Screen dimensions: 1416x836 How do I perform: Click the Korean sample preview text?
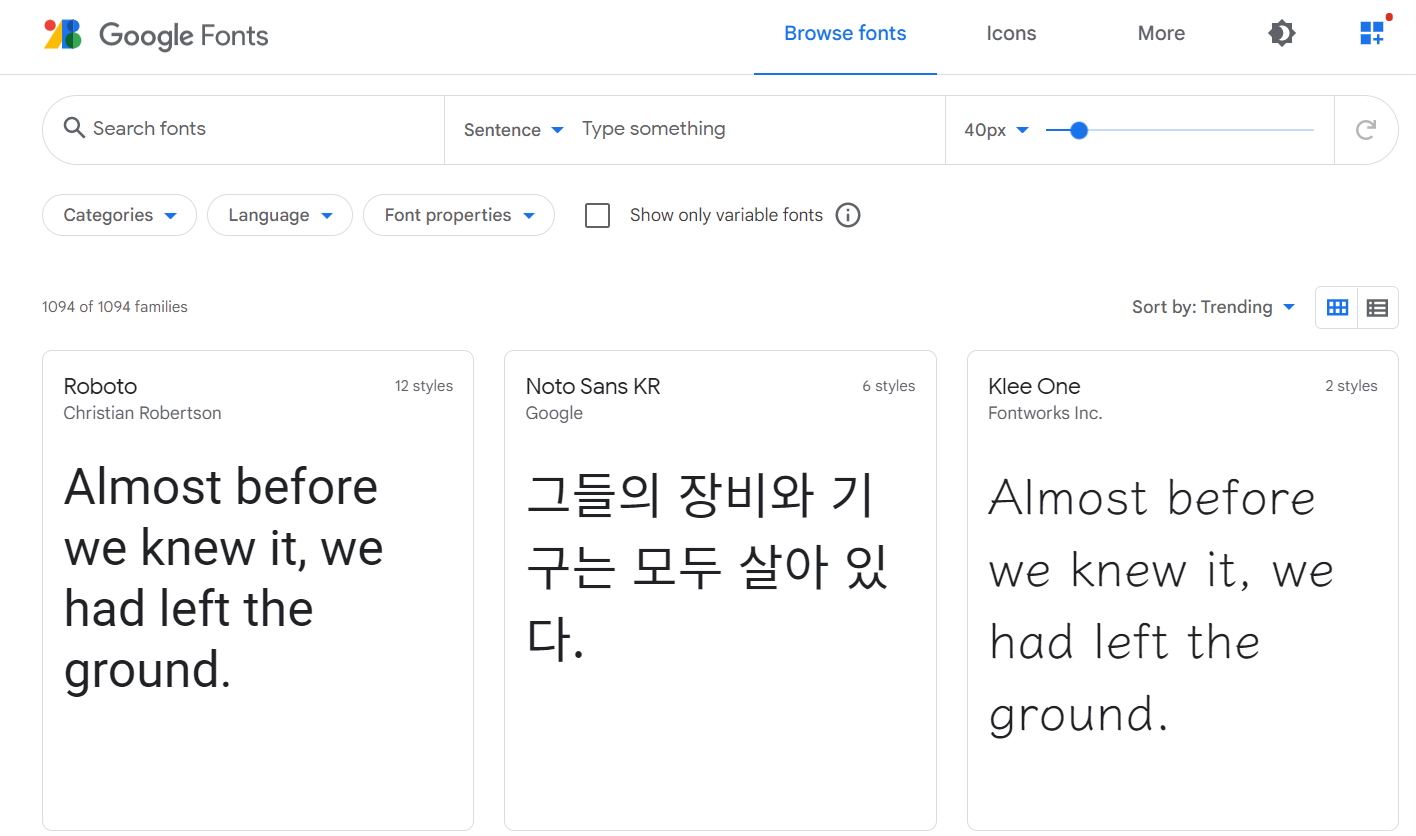[x=707, y=567]
